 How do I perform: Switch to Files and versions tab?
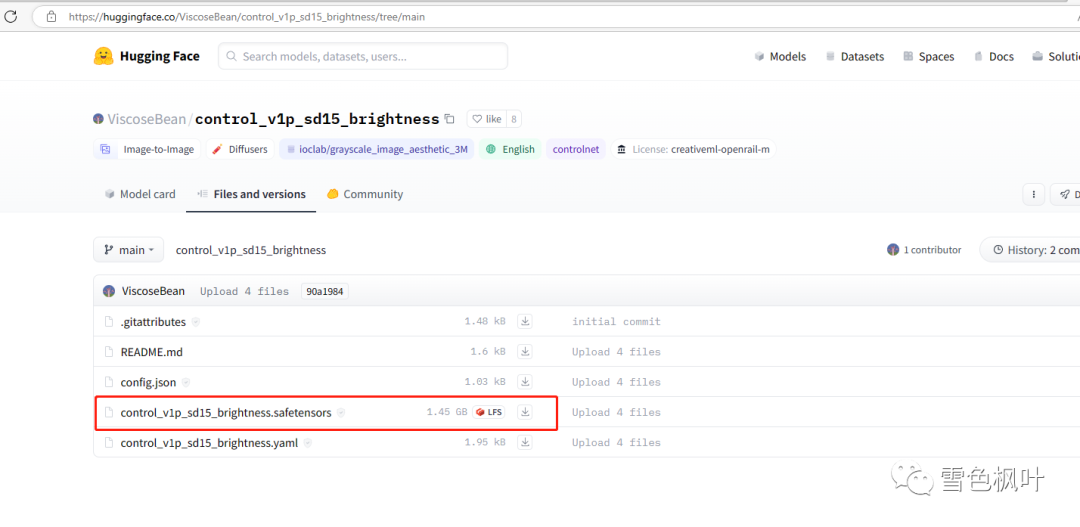click(x=251, y=194)
